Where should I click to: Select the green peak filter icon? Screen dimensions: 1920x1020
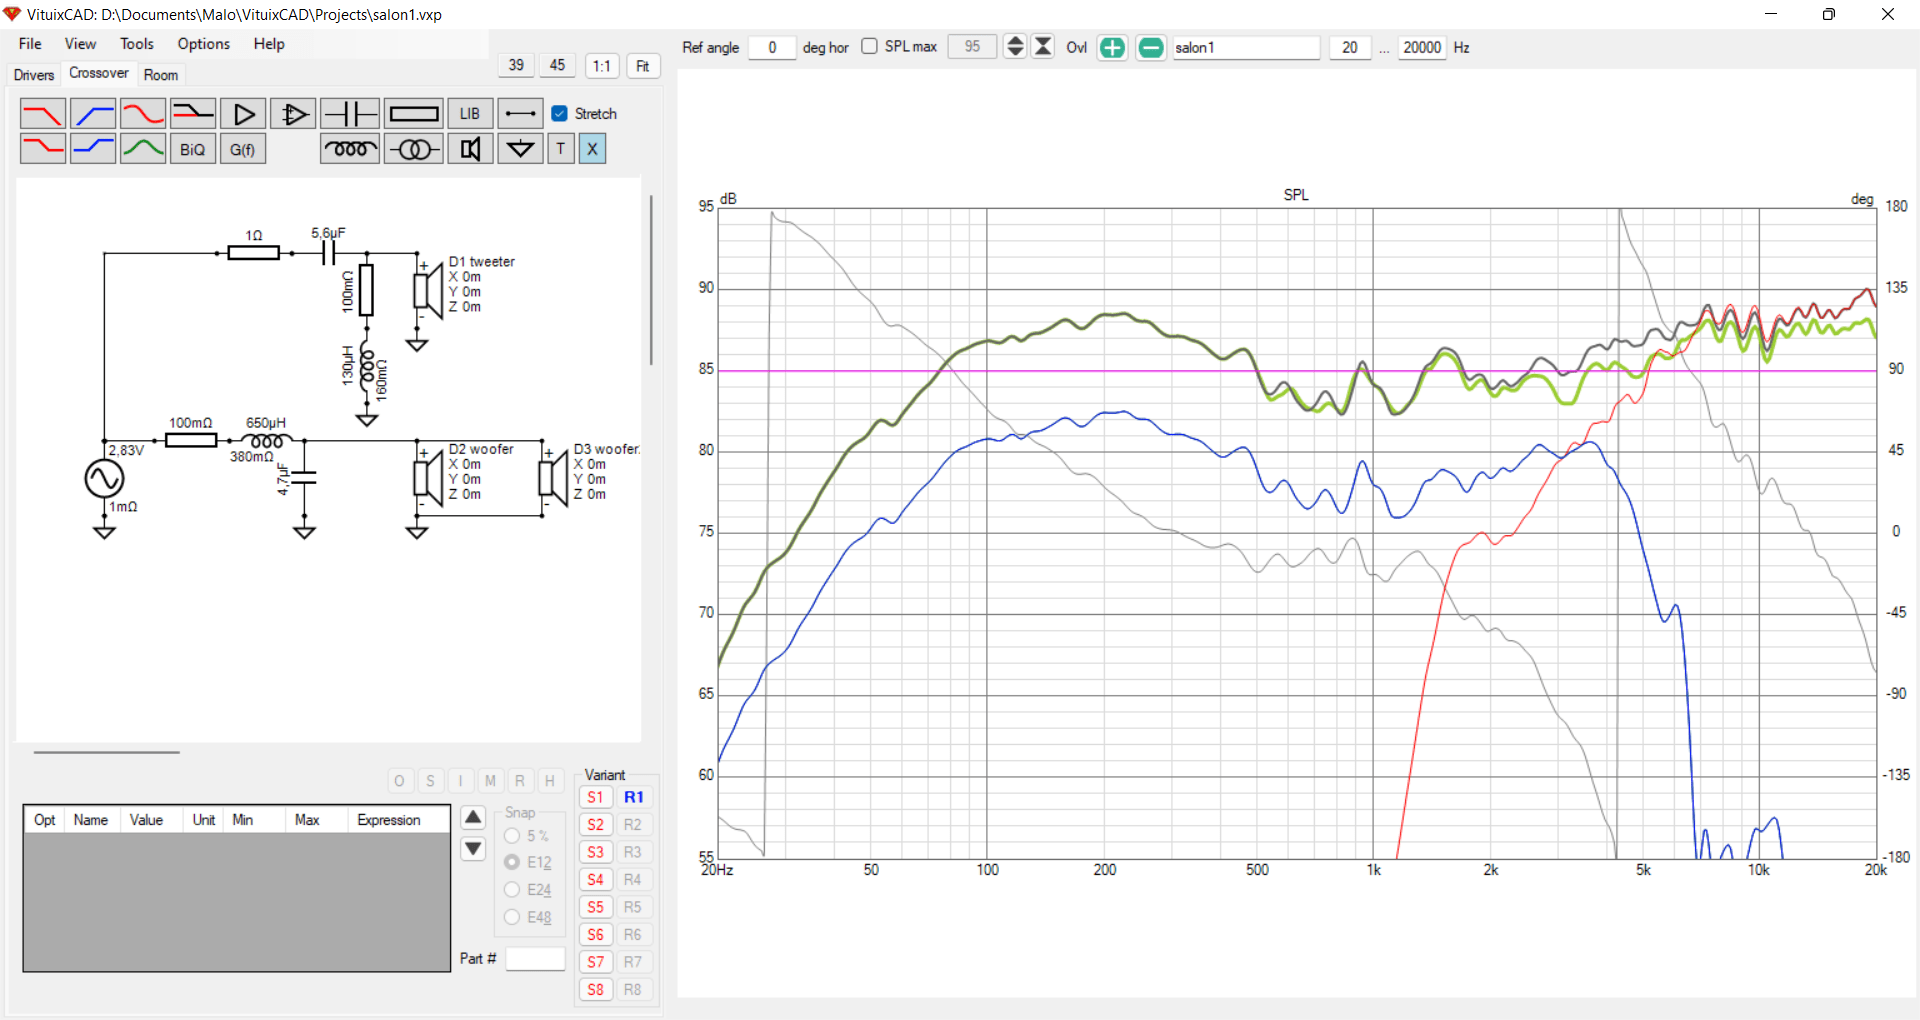tap(143, 149)
